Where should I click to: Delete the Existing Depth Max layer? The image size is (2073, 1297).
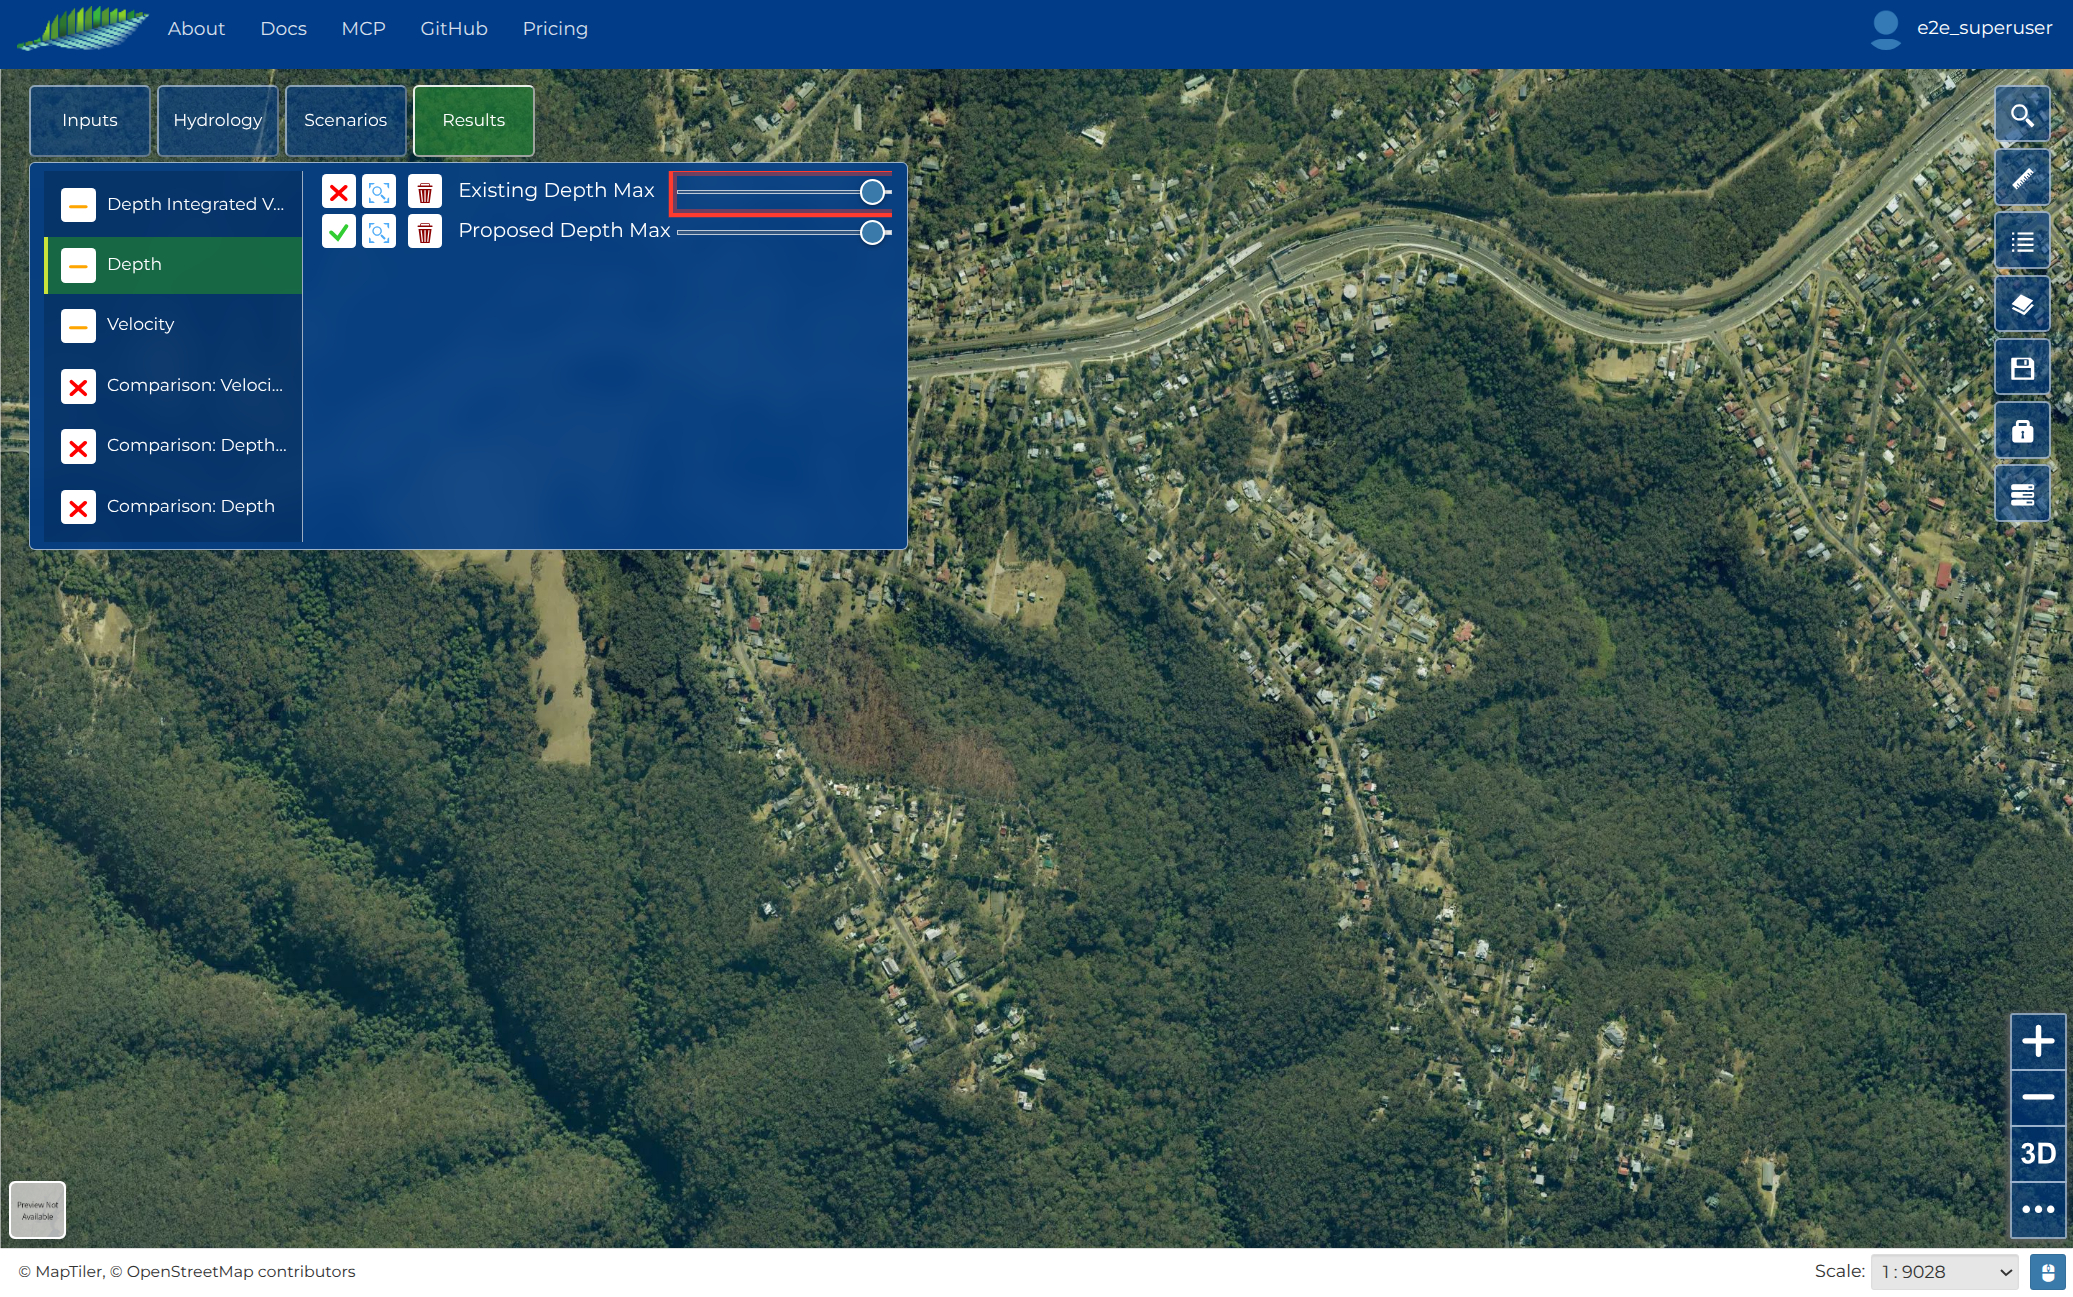(425, 192)
